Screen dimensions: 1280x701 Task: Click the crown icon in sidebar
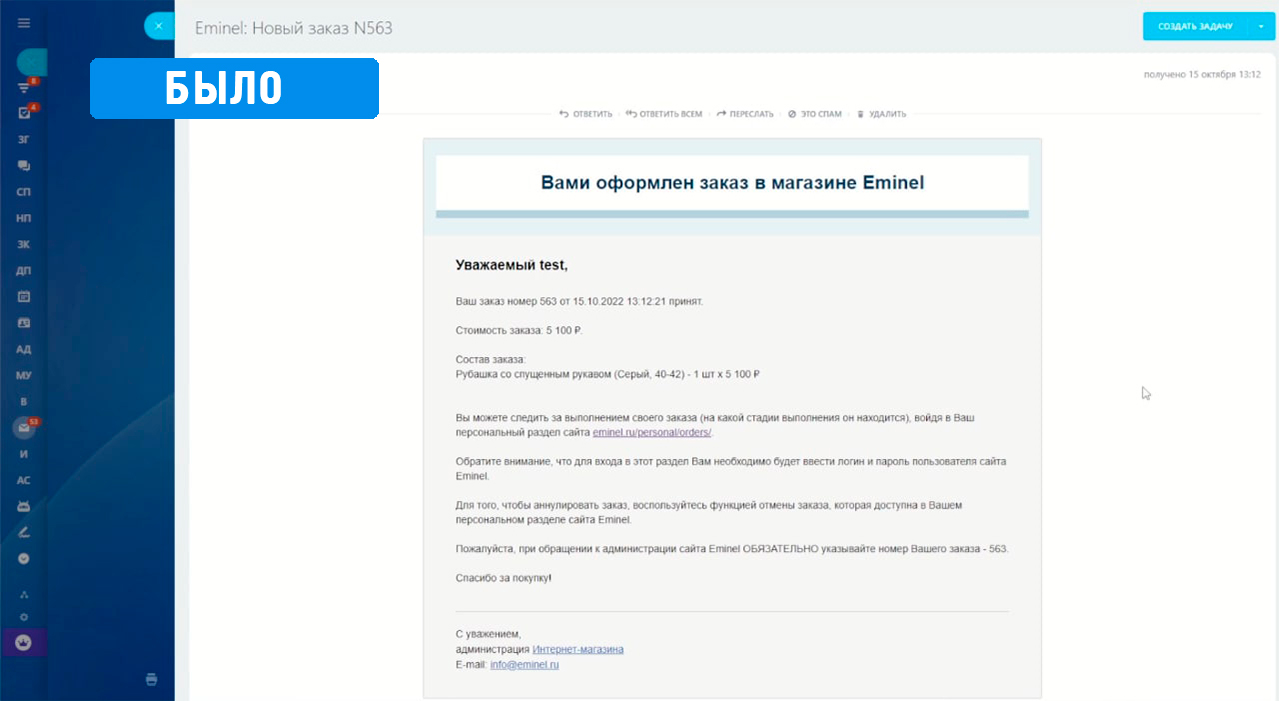[x=24, y=642]
